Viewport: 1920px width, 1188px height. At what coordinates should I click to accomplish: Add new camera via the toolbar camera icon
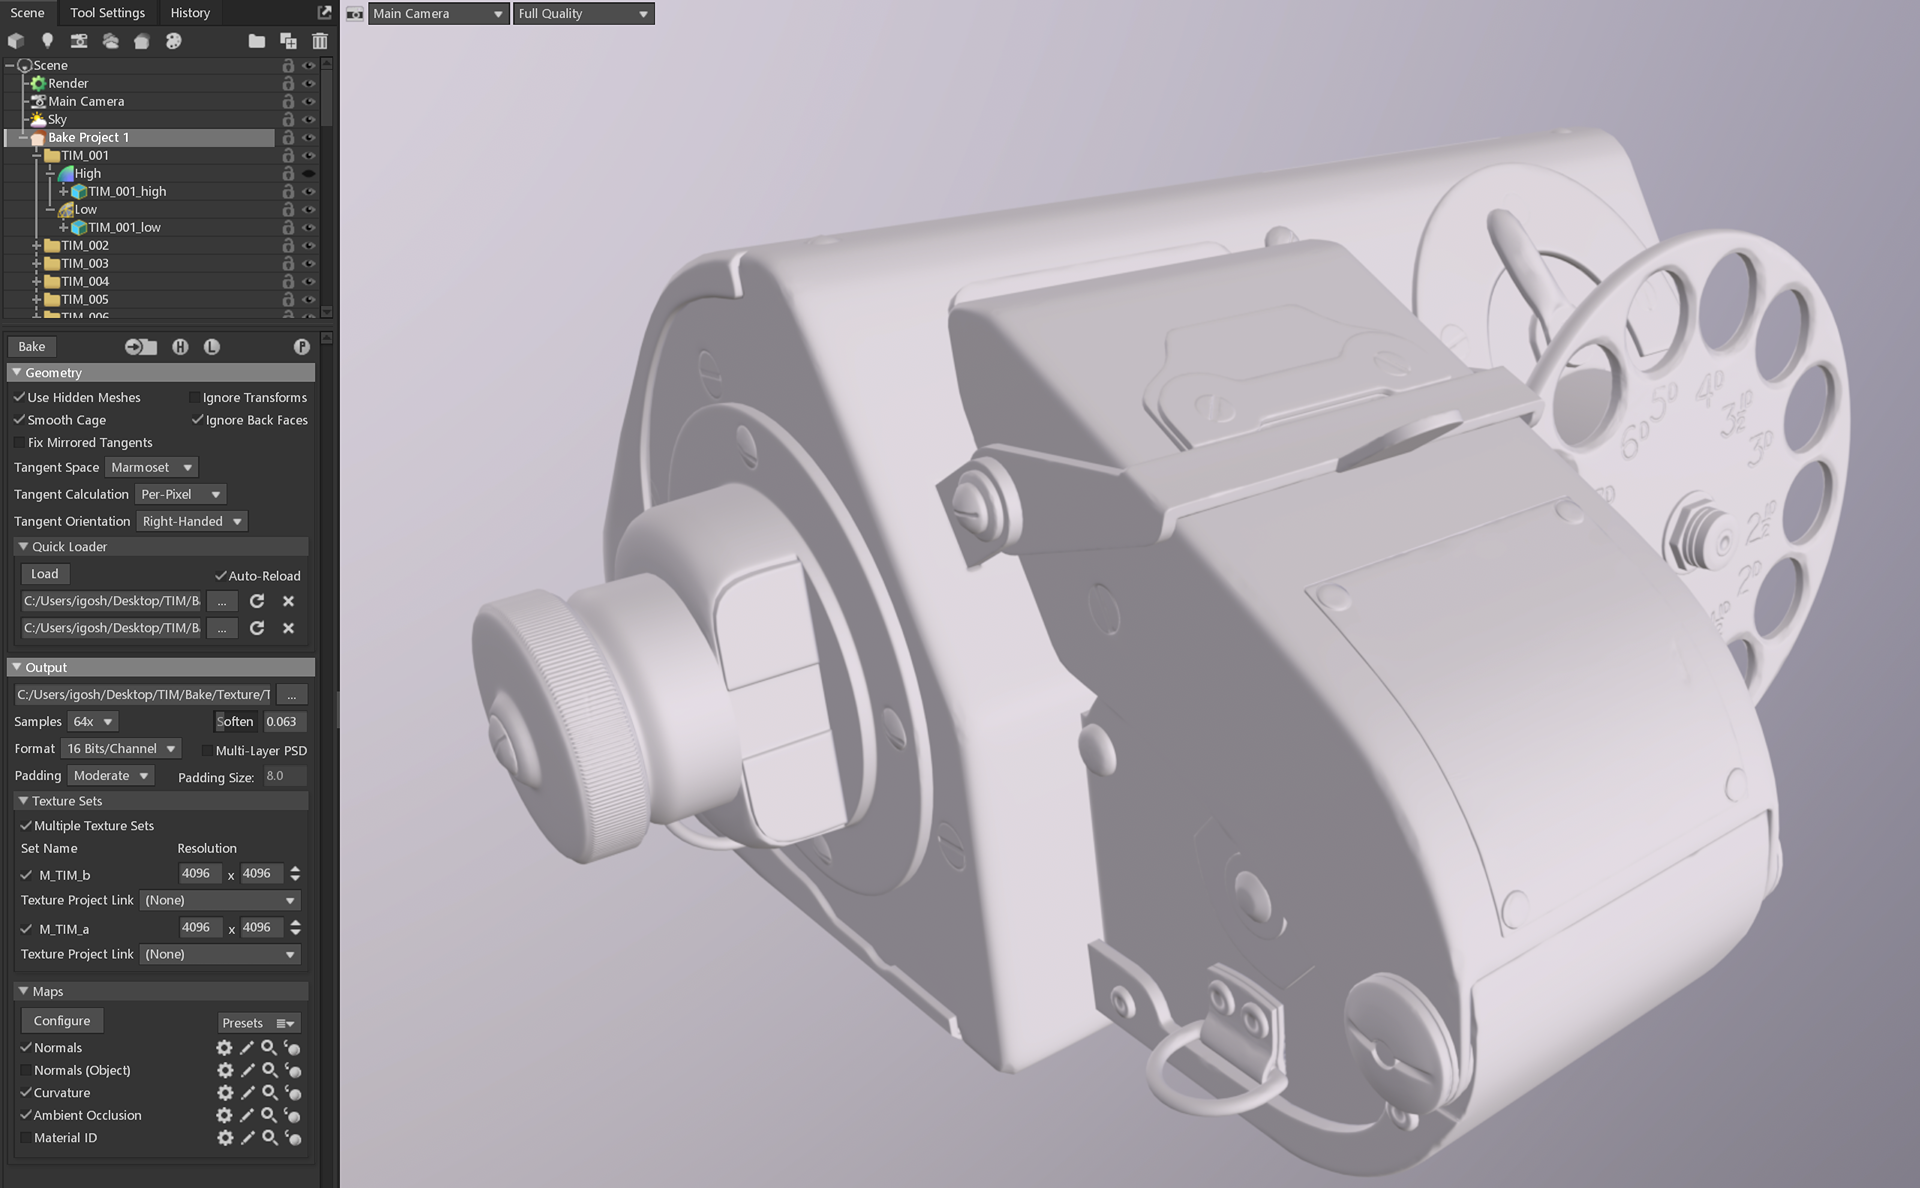[x=79, y=41]
